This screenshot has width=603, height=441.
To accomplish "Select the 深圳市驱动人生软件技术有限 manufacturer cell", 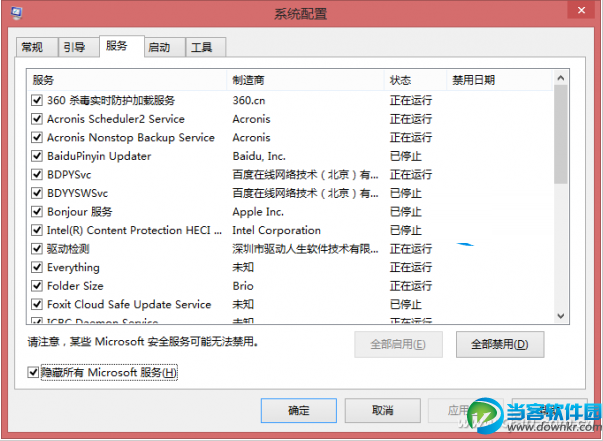I will (305, 249).
